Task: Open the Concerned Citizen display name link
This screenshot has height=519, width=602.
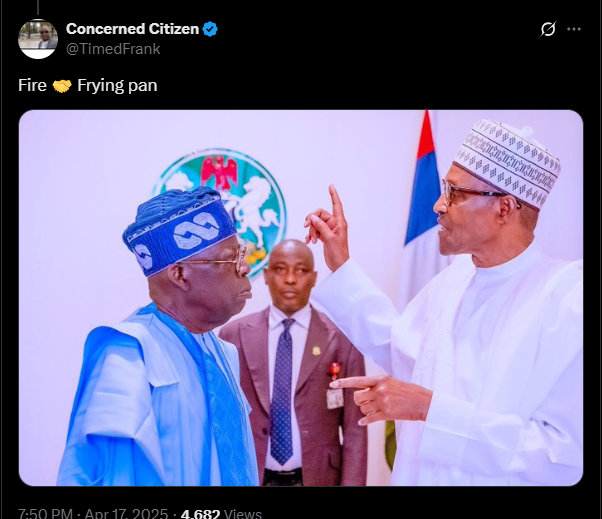Action: click(x=132, y=29)
